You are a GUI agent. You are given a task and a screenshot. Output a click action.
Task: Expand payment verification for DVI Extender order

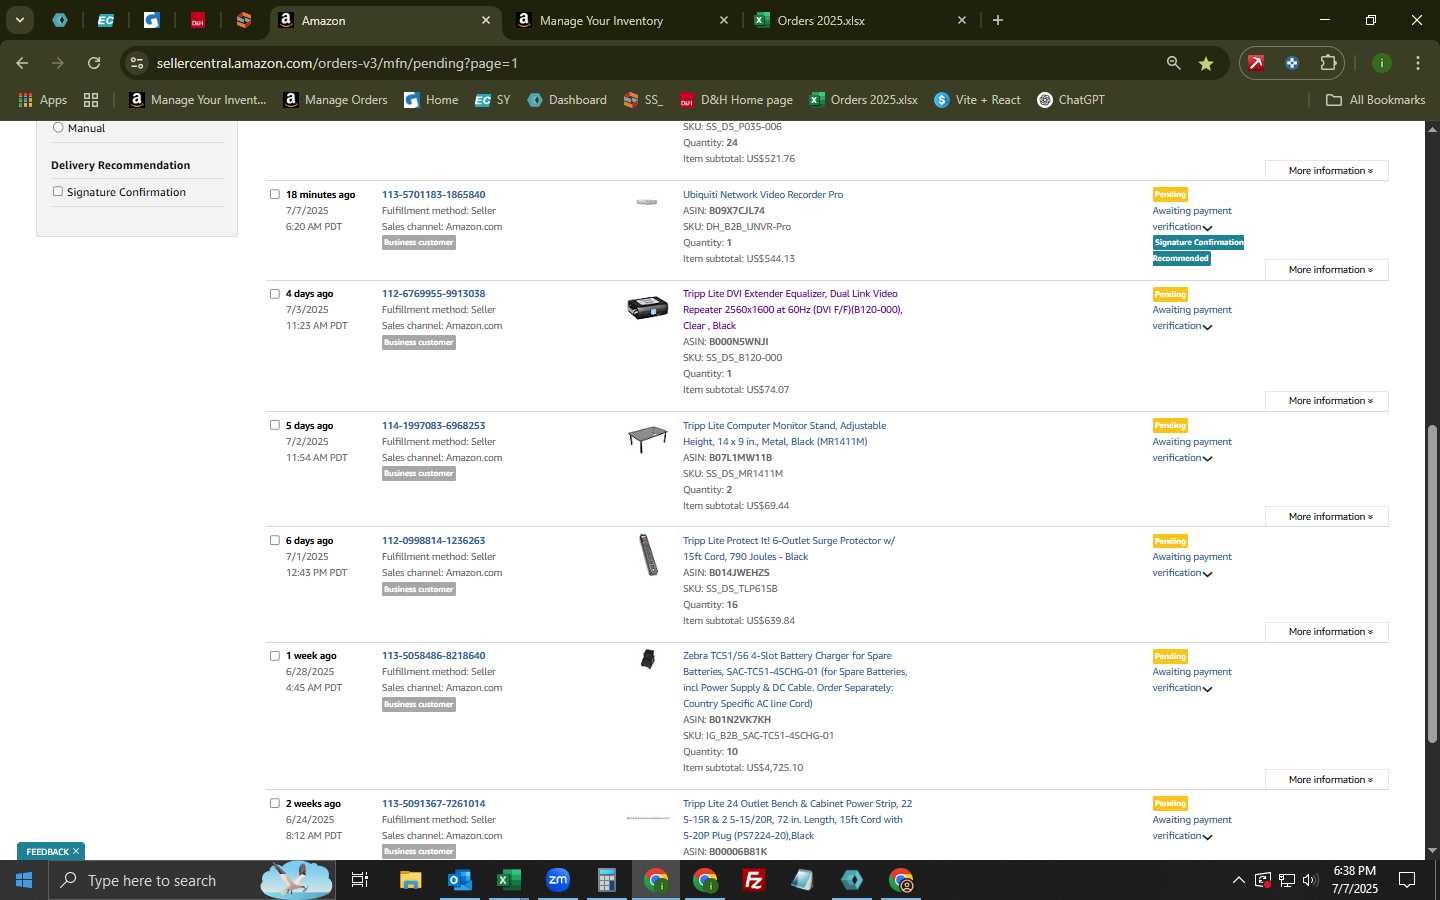[x=1207, y=326]
